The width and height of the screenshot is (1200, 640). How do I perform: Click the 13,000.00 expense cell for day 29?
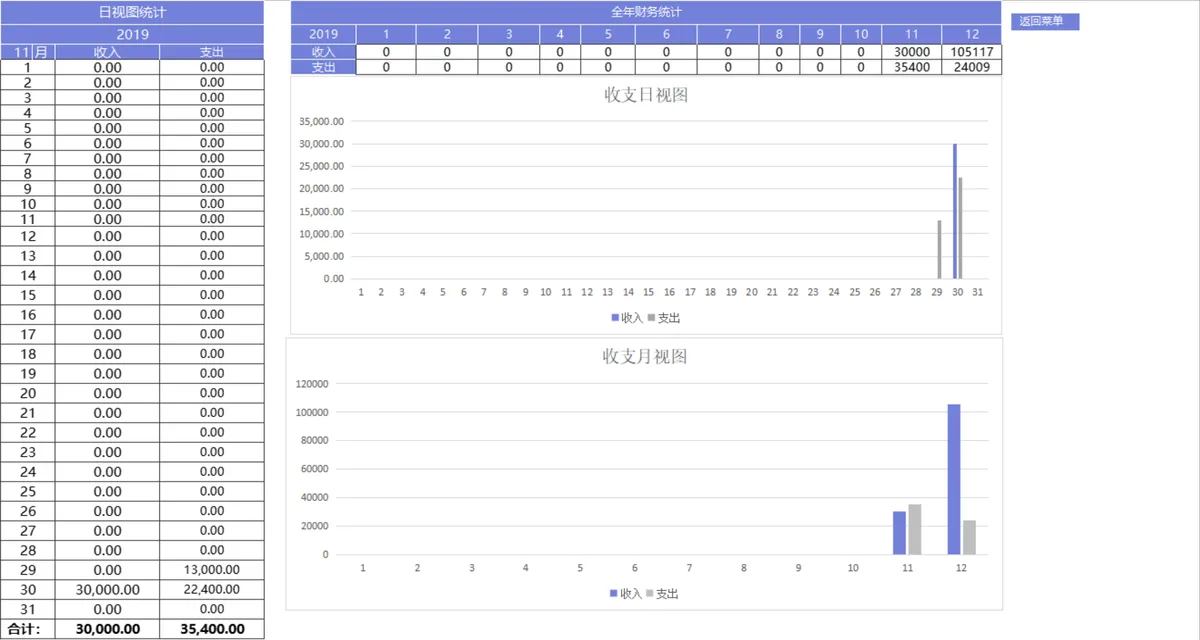point(212,569)
